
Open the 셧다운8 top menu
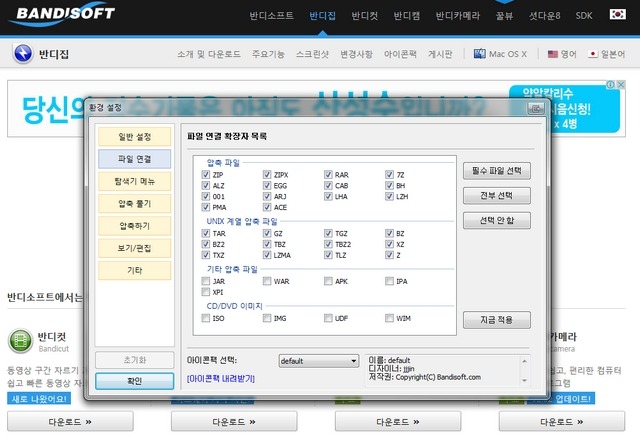click(544, 16)
